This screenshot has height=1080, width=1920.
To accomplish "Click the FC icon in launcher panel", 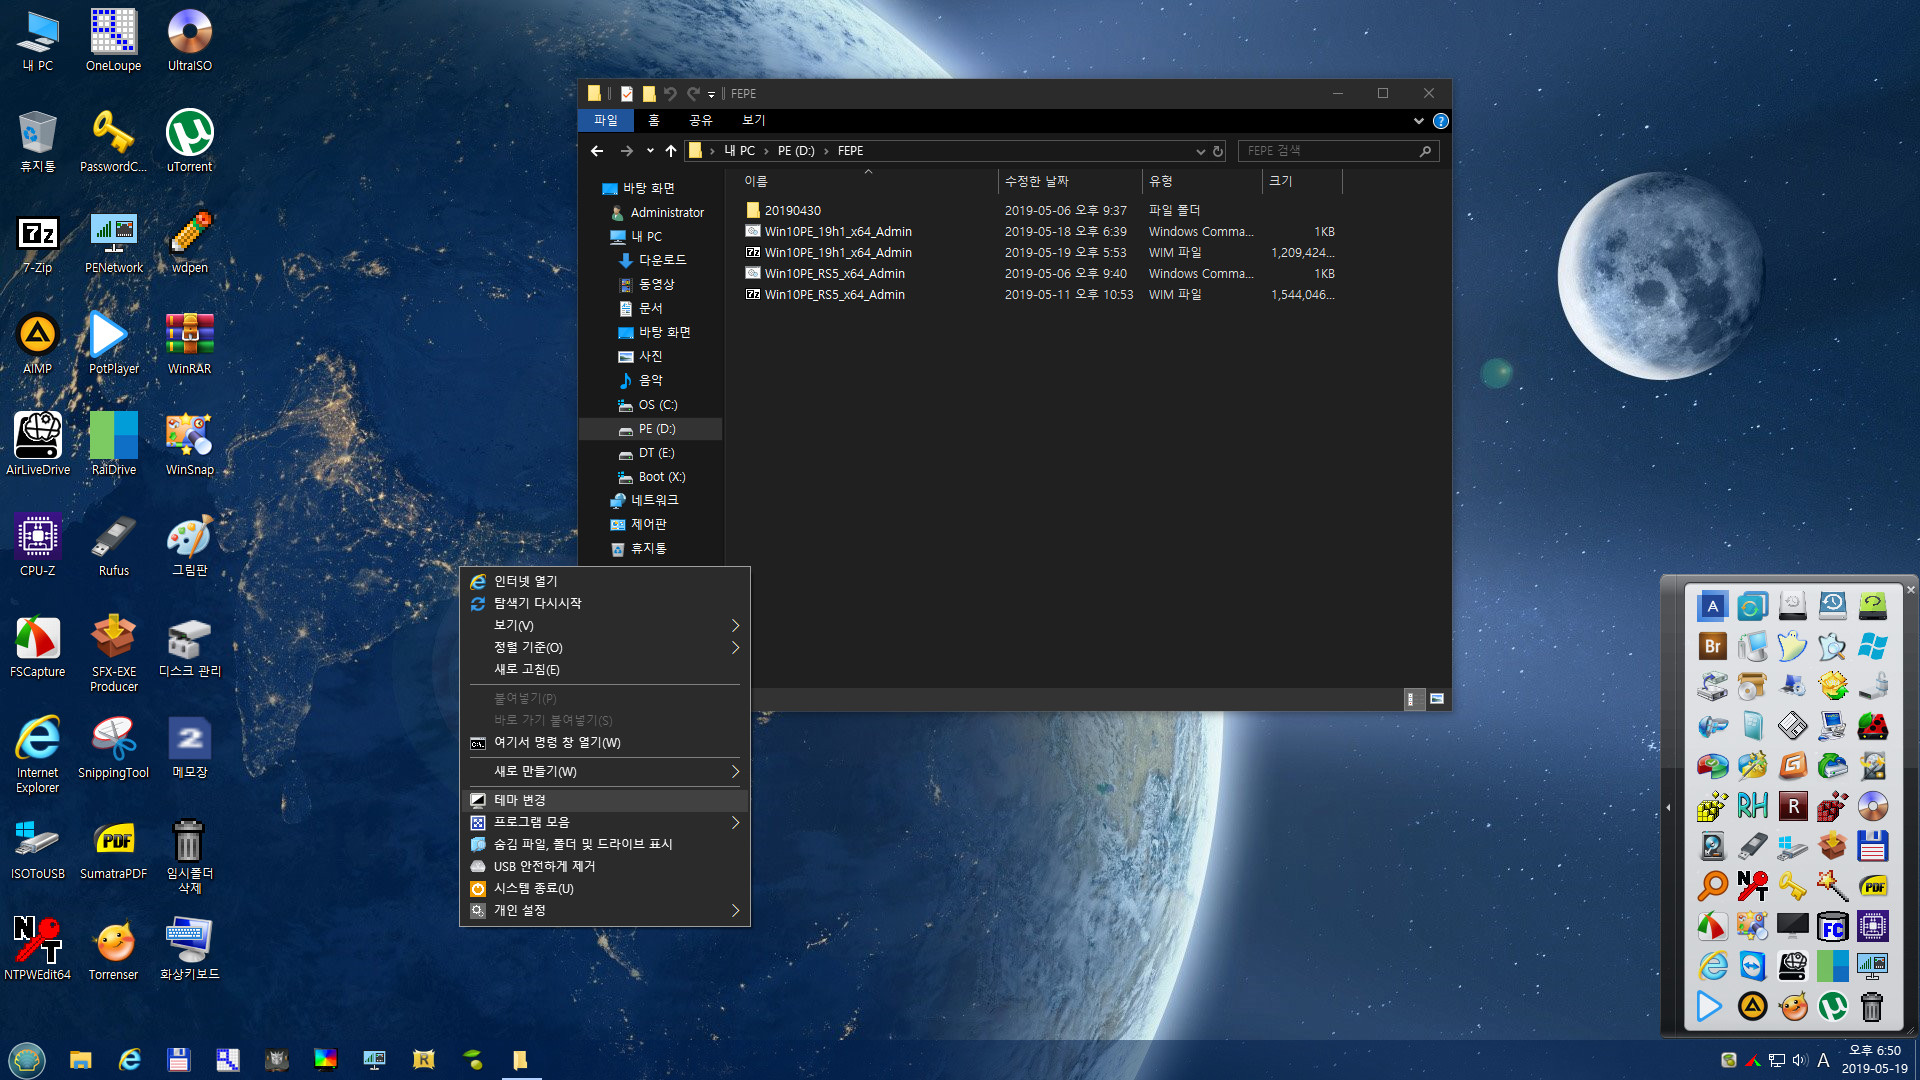I will 1832,926.
